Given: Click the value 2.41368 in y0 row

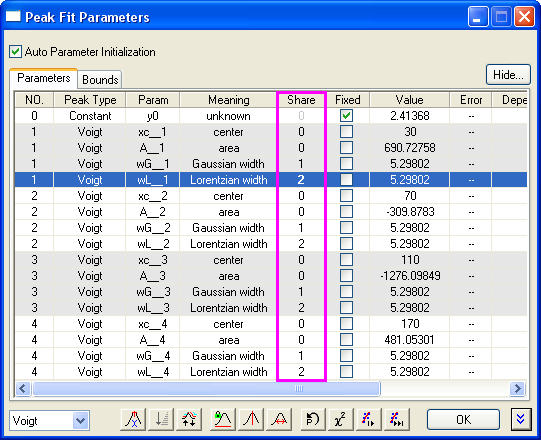Looking at the screenshot, I should 410,116.
